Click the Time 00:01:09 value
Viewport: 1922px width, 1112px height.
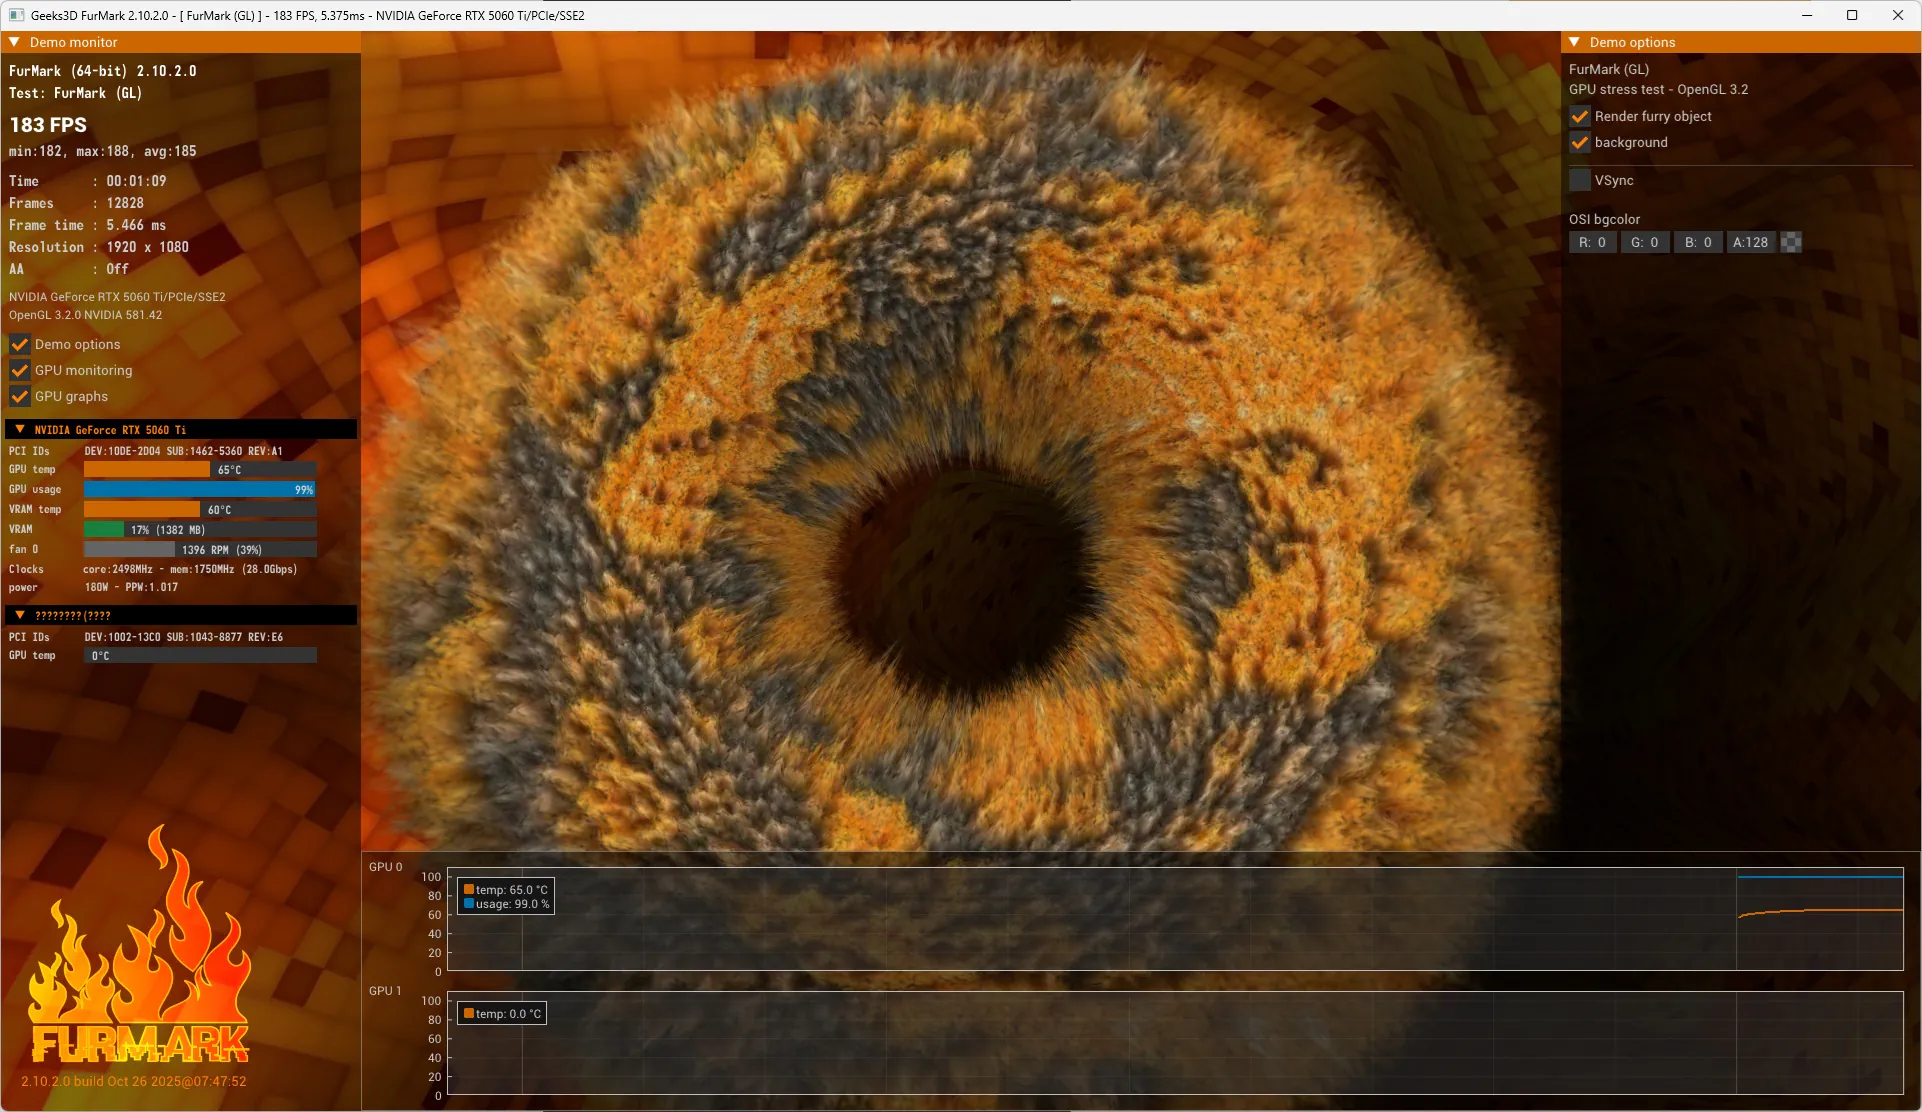[x=136, y=181]
